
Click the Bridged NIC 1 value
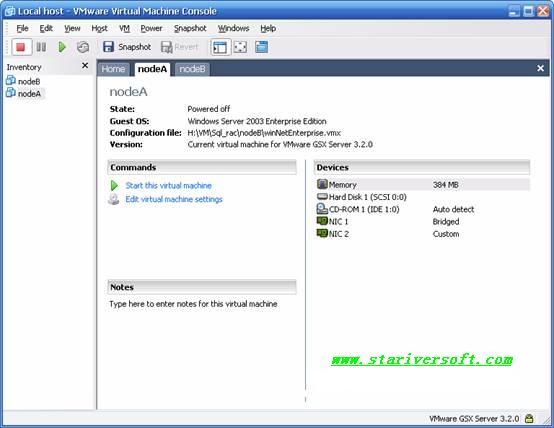point(446,222)
